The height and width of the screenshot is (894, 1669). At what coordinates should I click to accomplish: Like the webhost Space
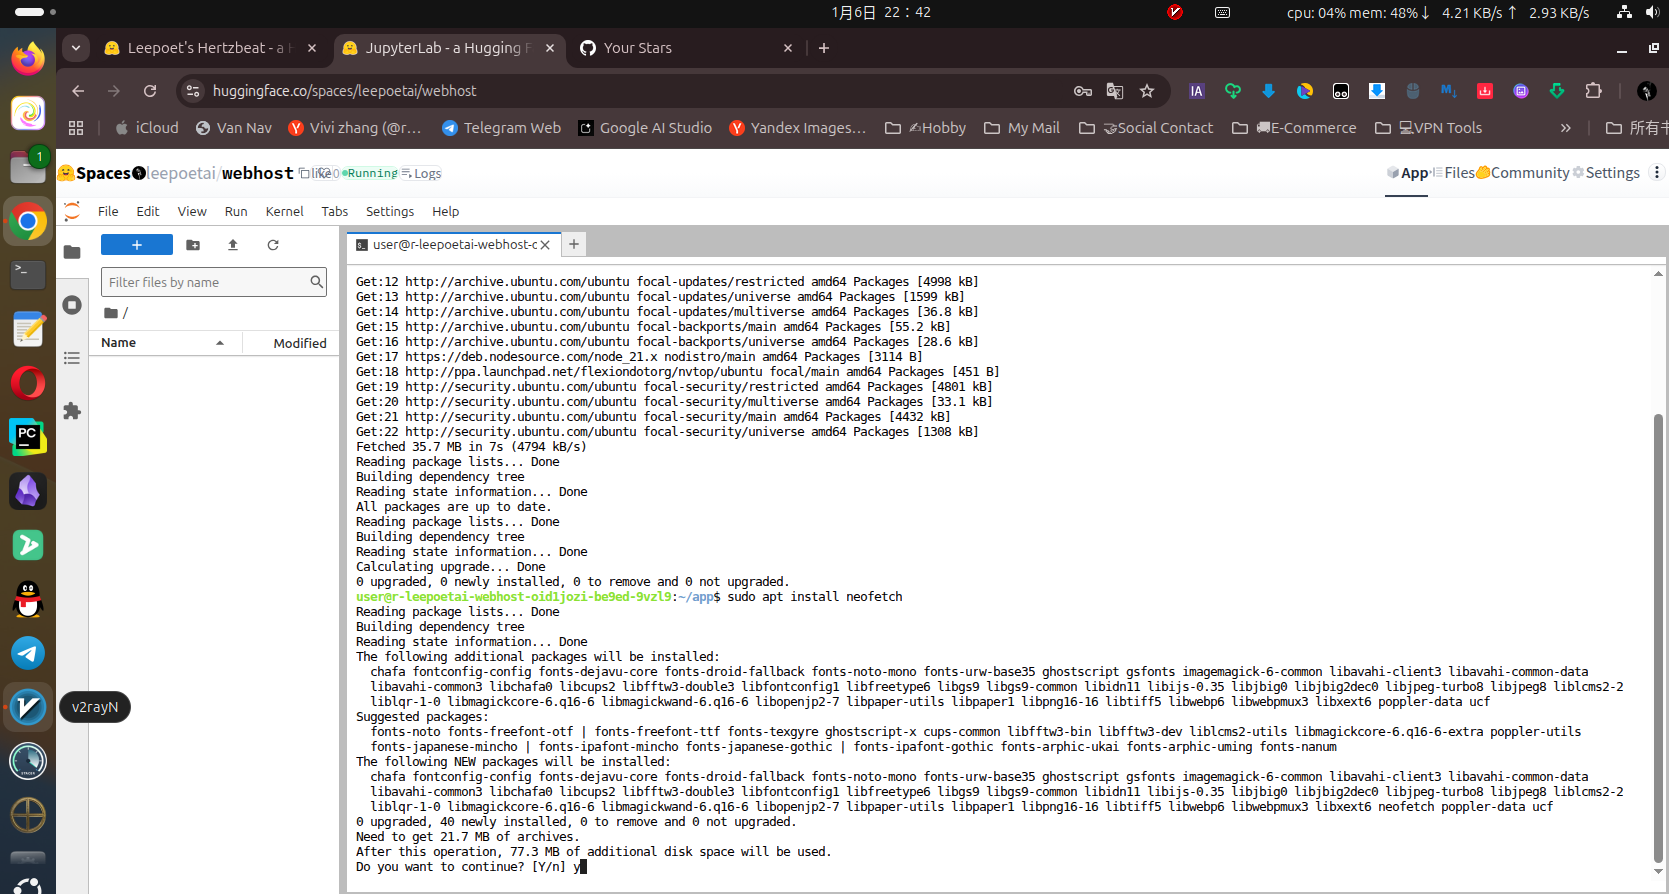(x=317, y=173)
